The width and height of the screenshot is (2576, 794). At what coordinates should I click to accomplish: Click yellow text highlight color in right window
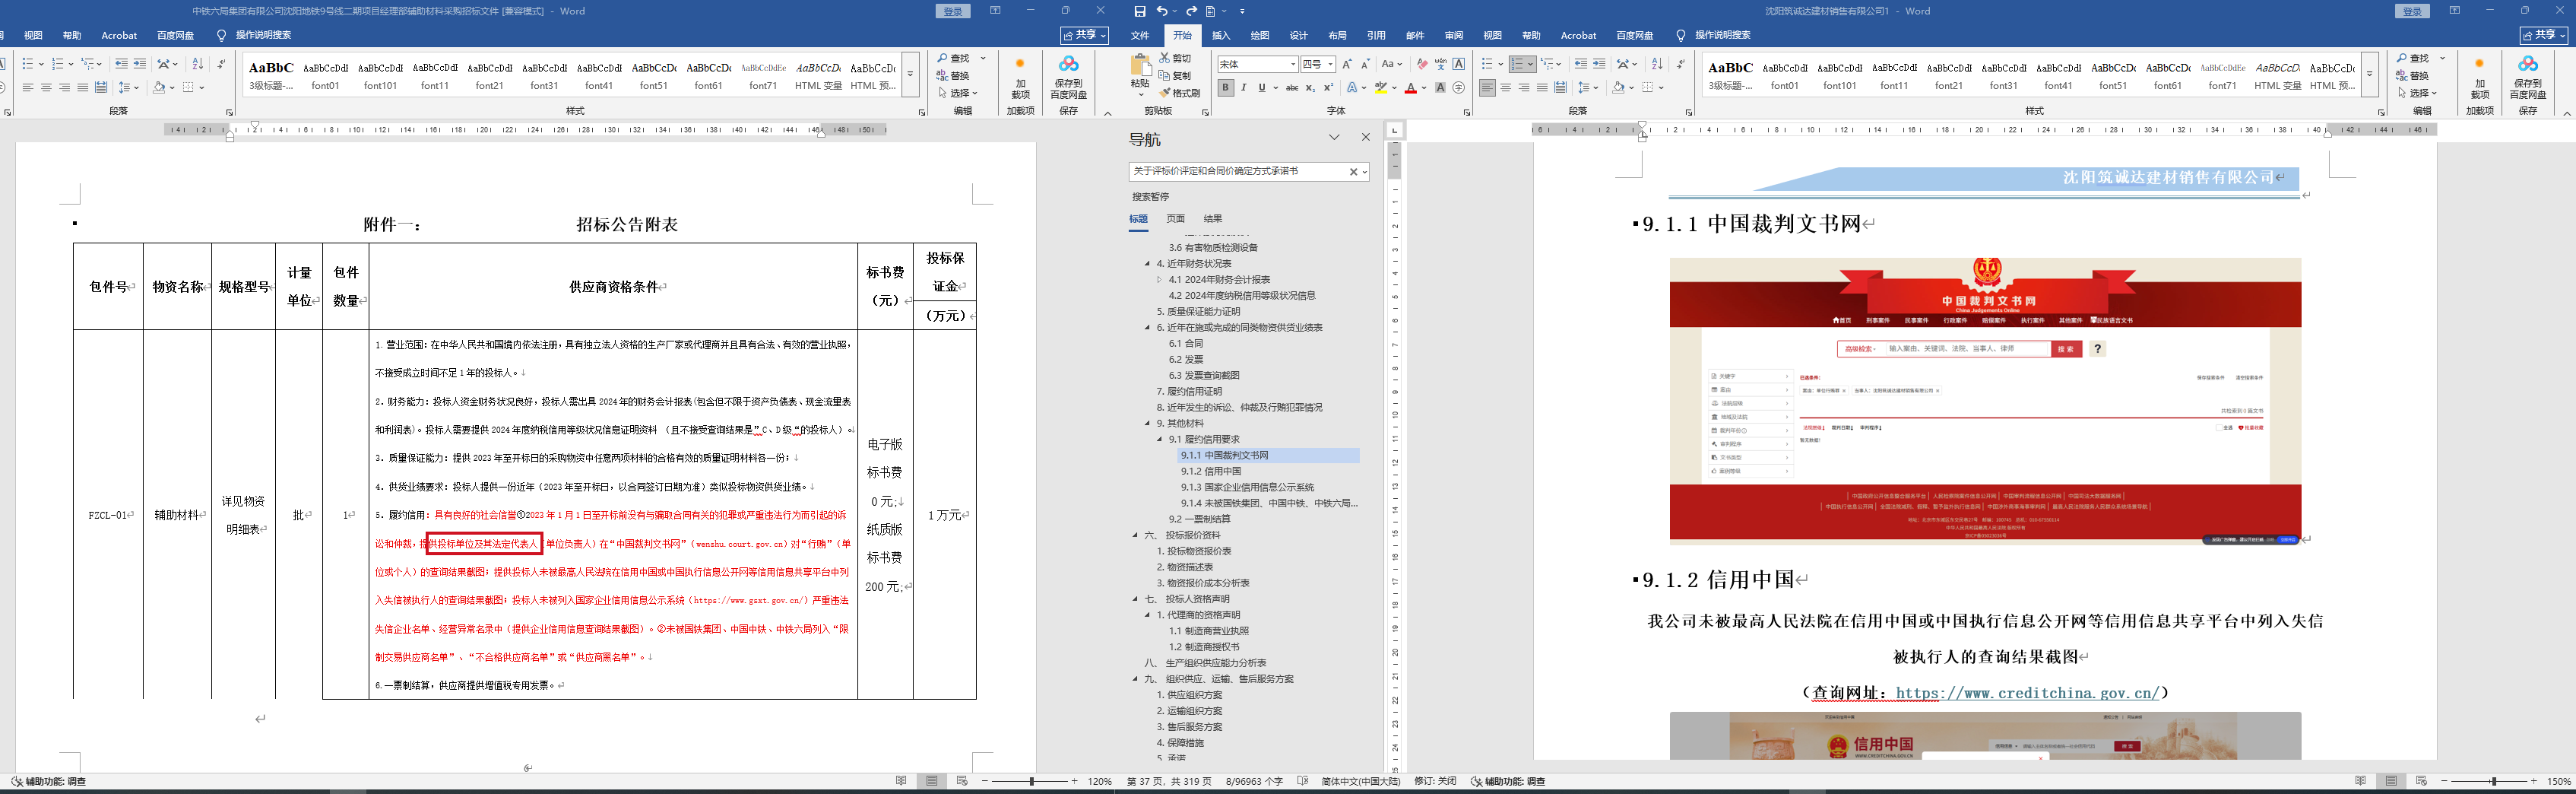(1381, 88)
